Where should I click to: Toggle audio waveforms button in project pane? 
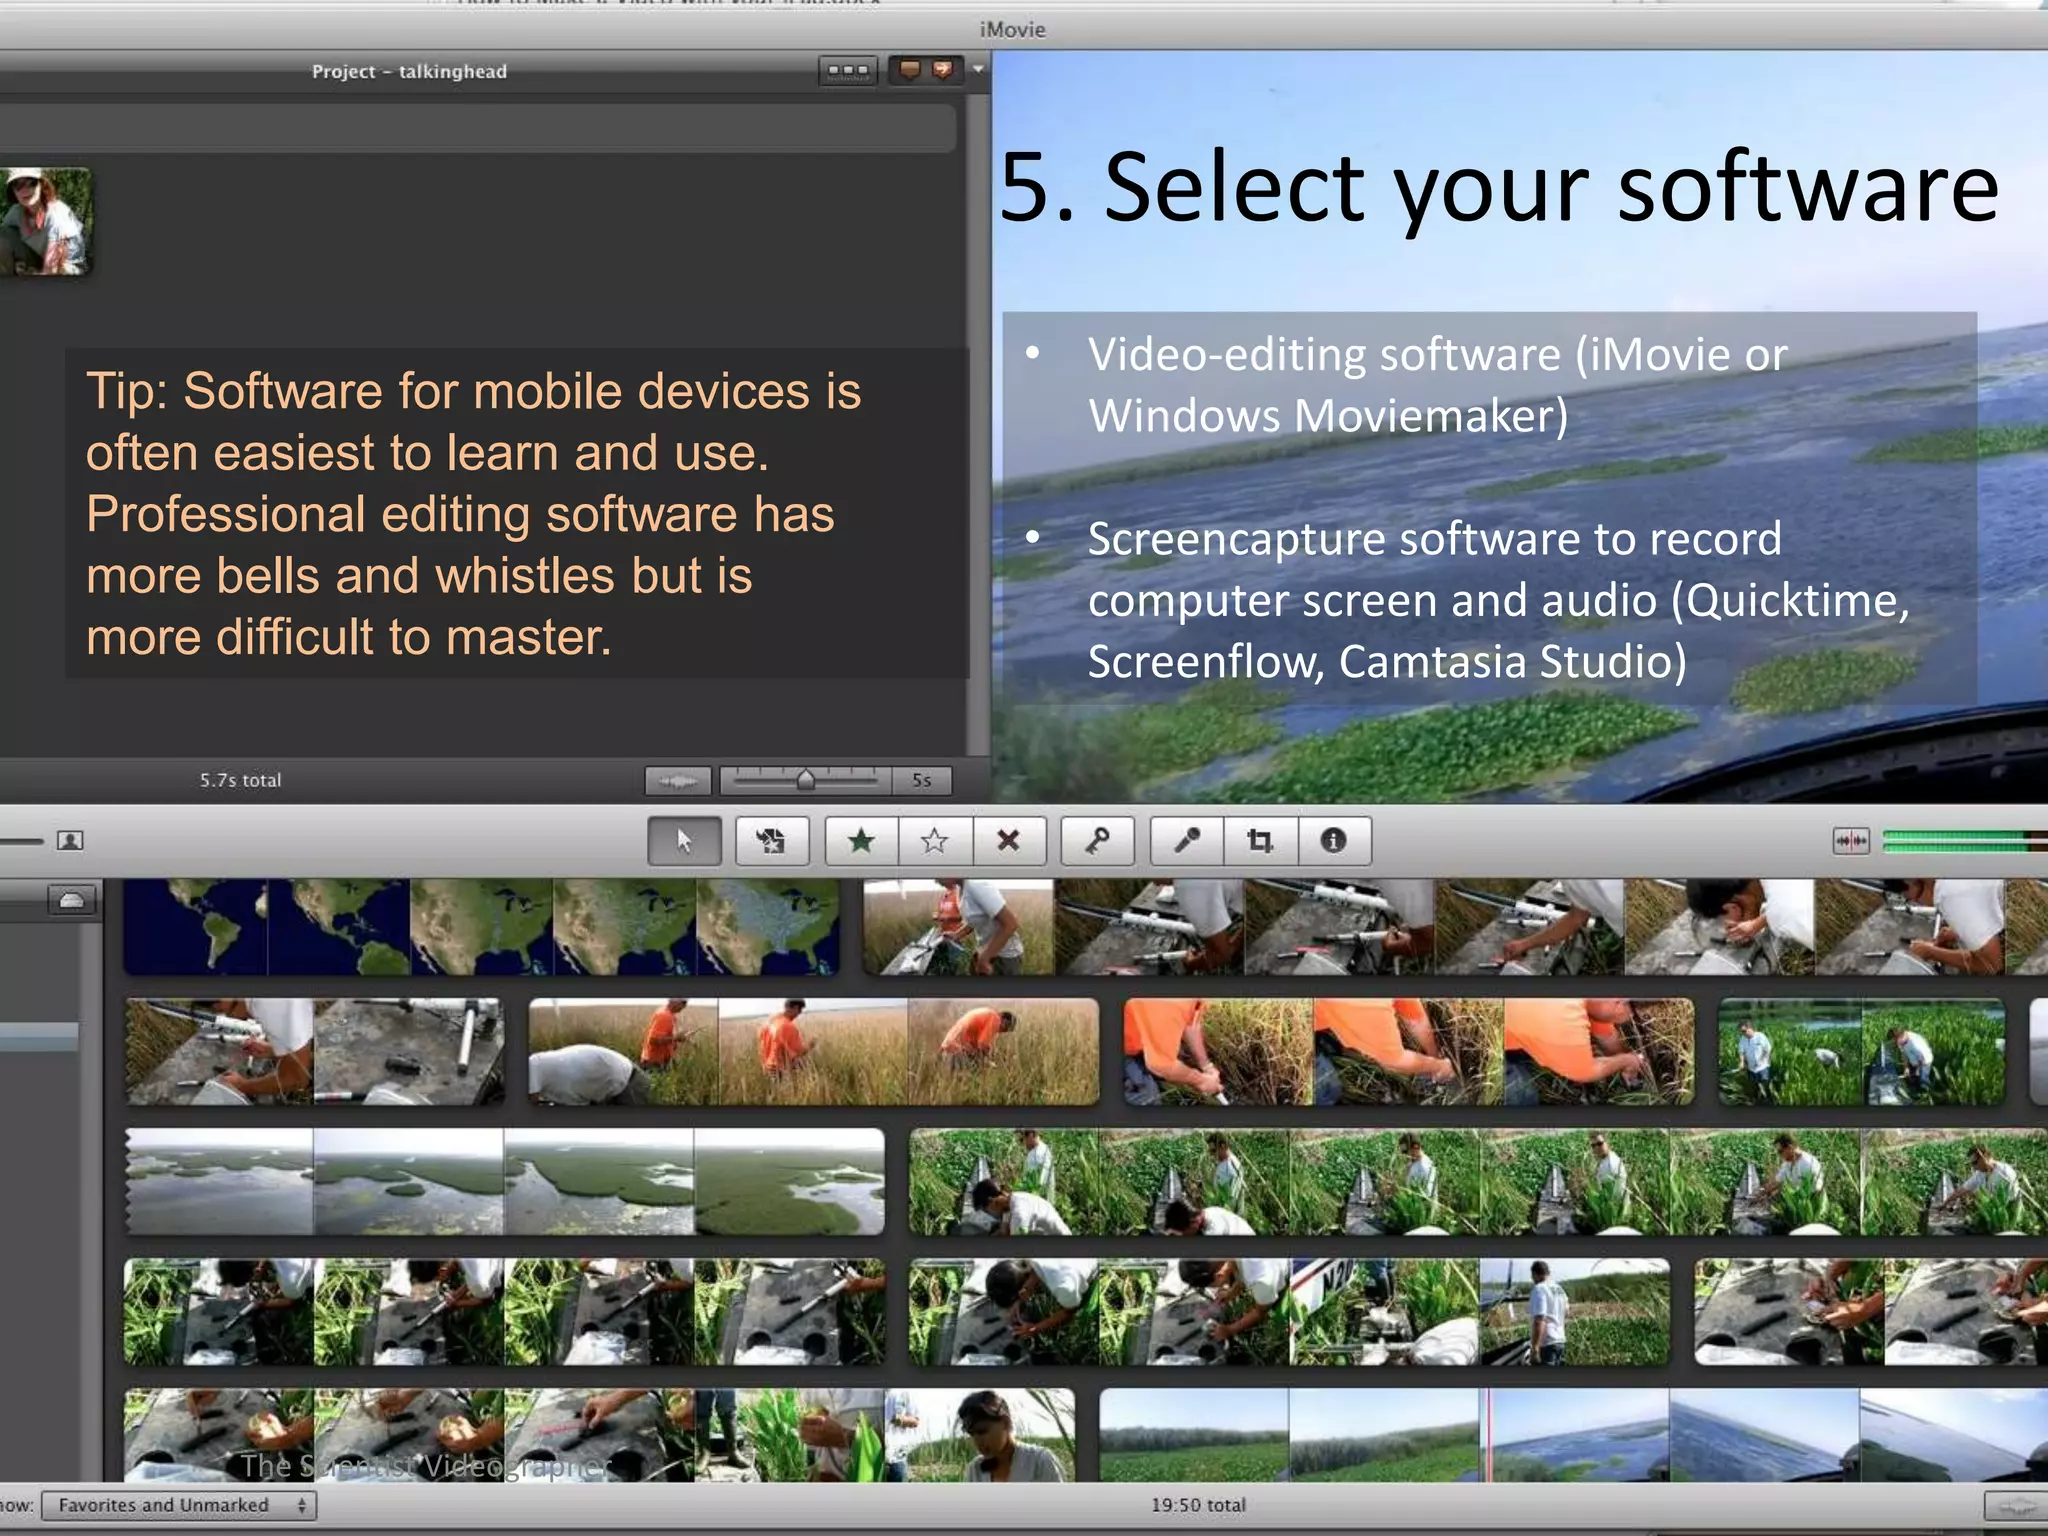678,781
